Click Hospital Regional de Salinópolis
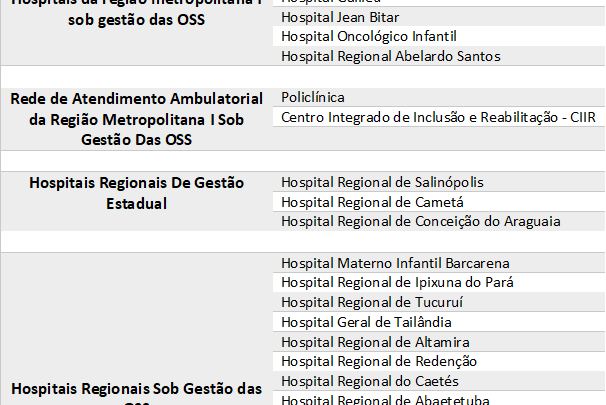Image resolution: width=606 pixels, height=405 pixels. point(382,182)
